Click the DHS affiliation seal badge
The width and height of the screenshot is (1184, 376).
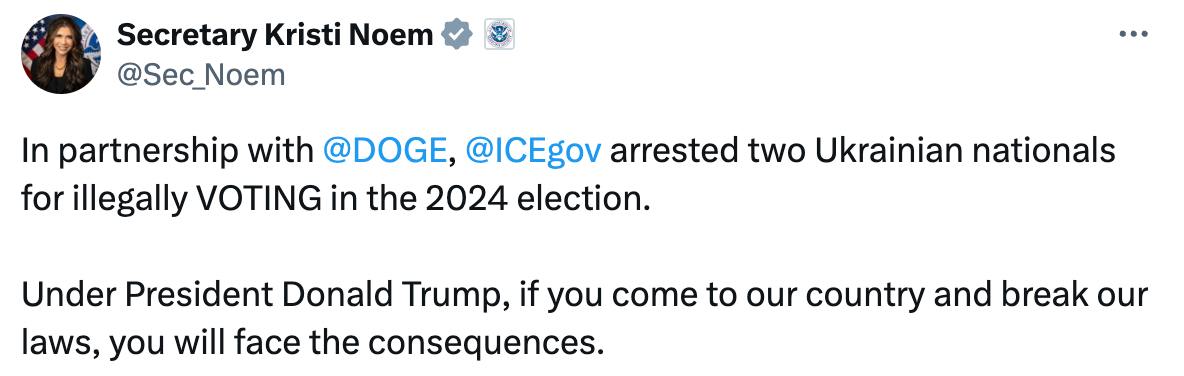499,35
